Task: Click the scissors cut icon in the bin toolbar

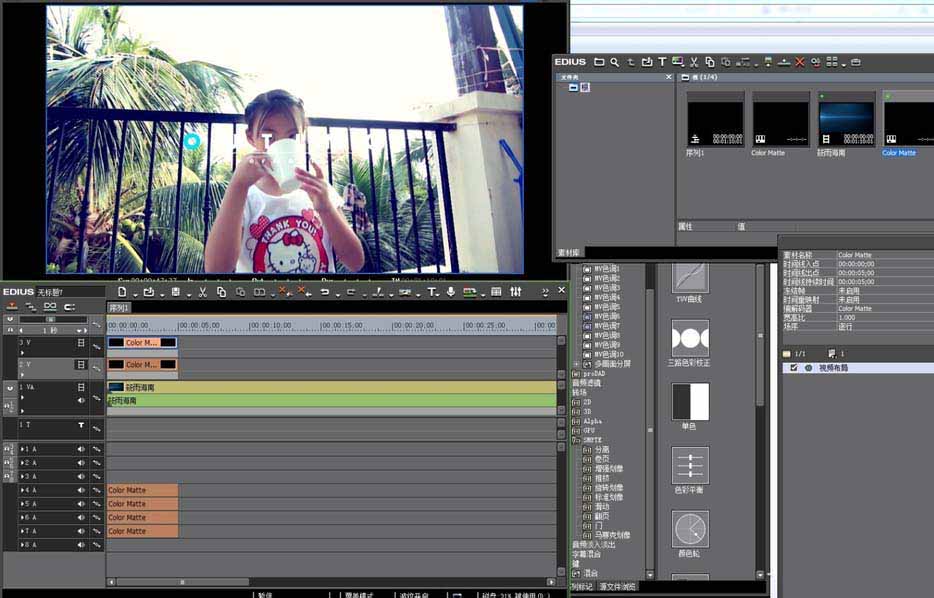Action: pos(694,61)
